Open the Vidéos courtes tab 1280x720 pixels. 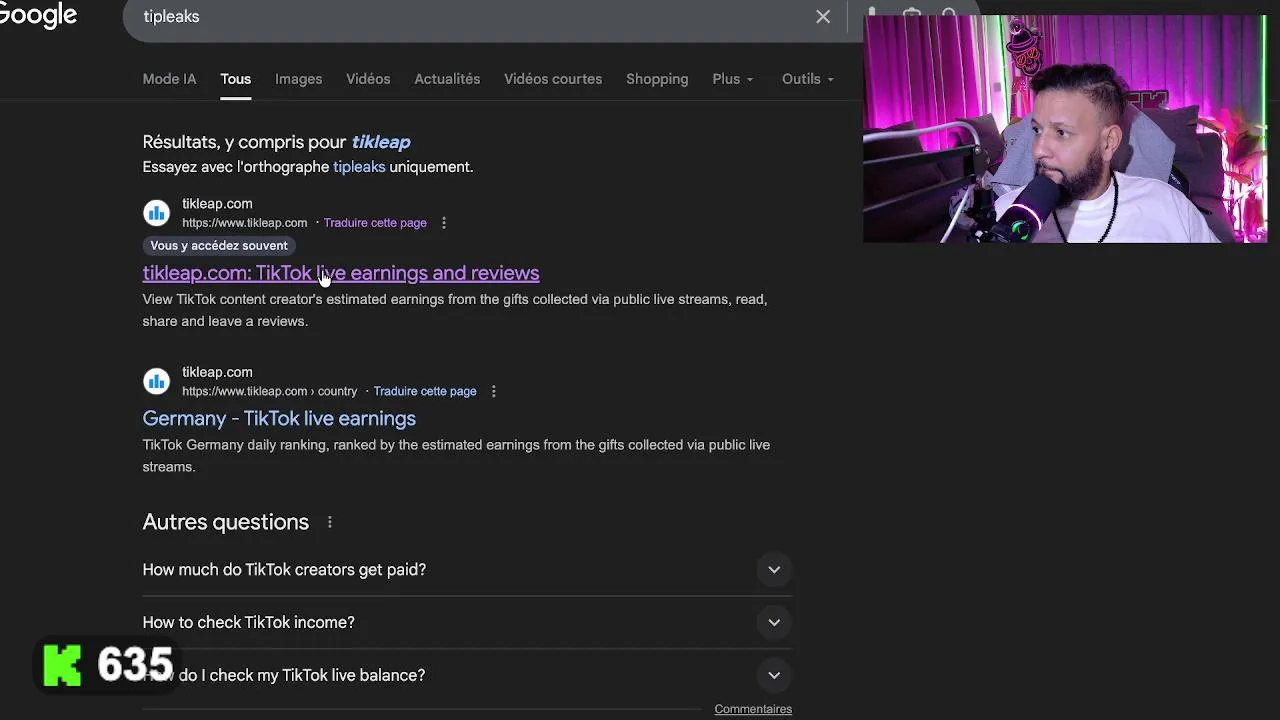553,79
